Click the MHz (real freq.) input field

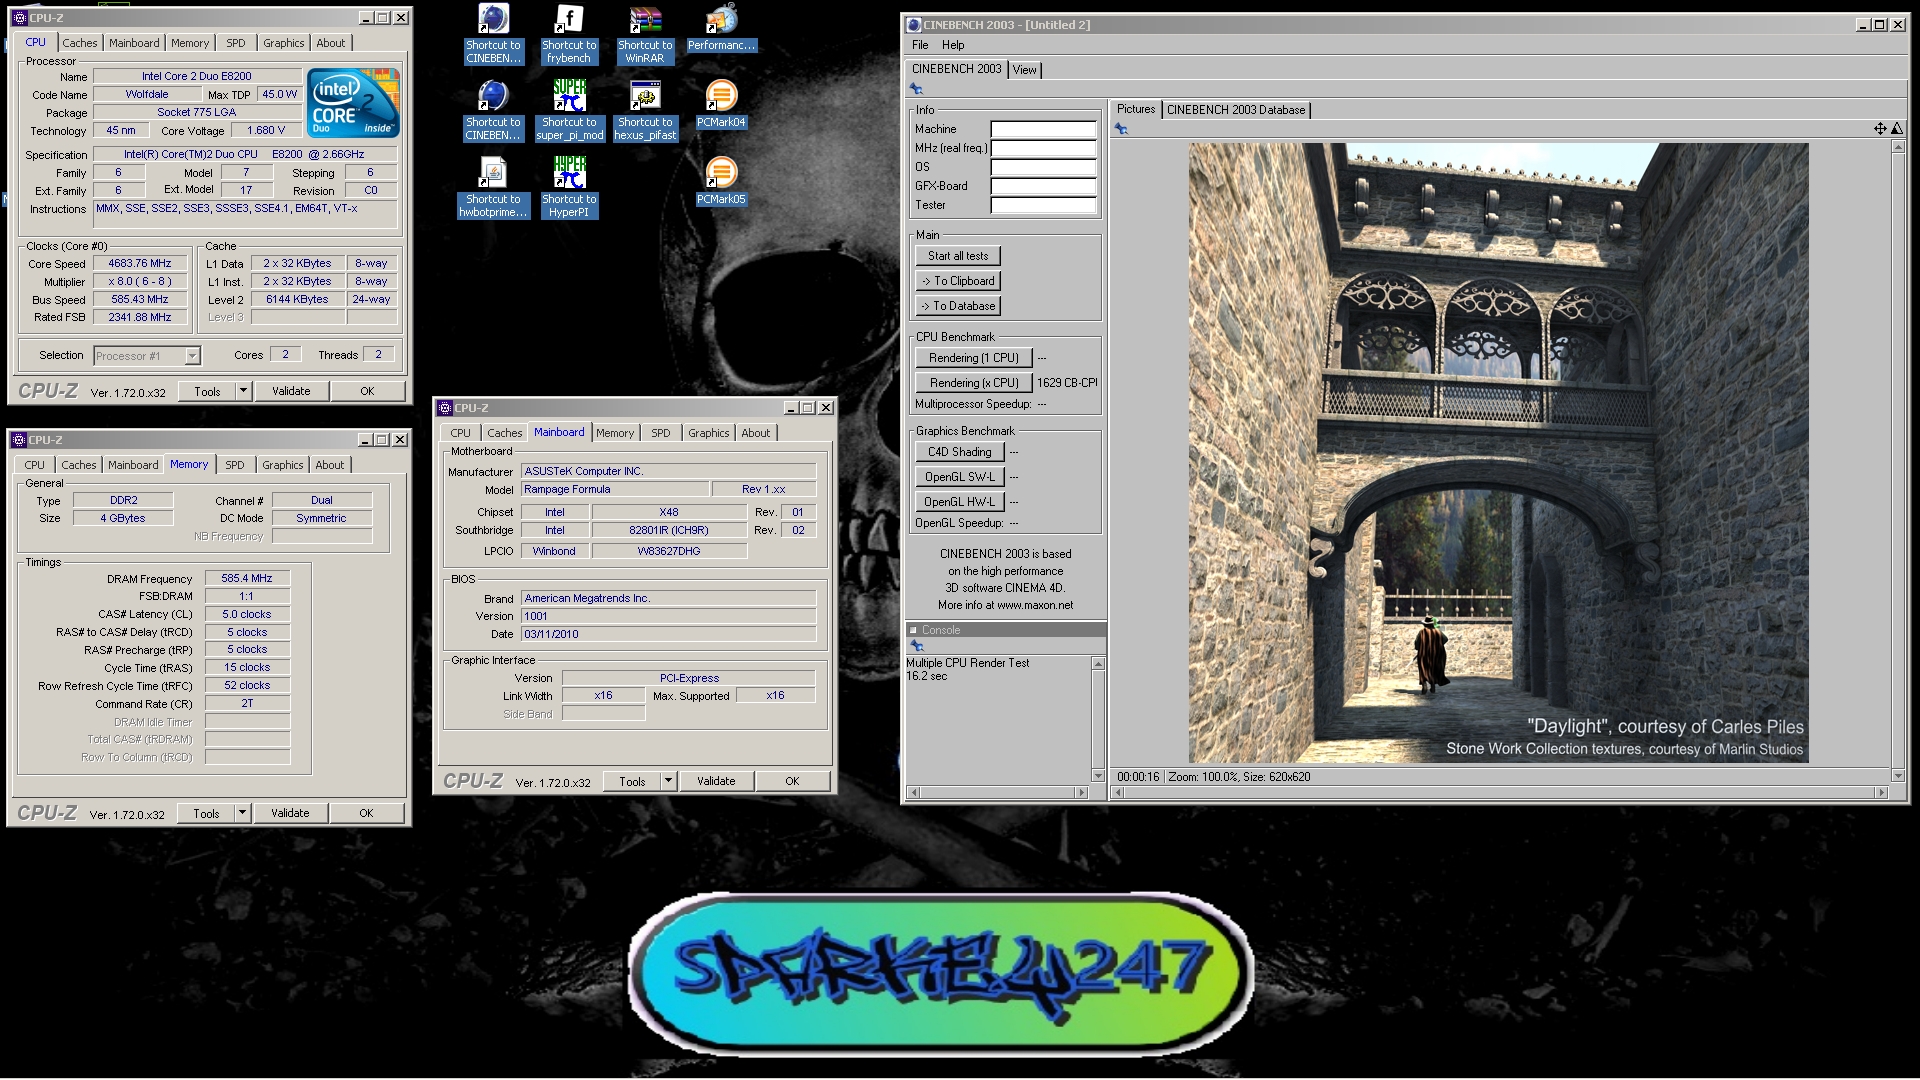coord(1043,148)
